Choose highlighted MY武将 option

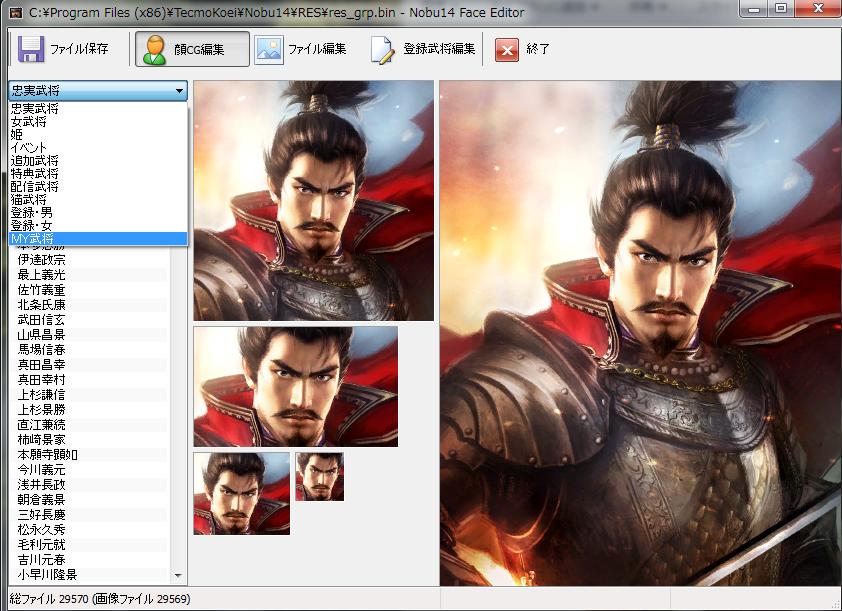point(98,238)
